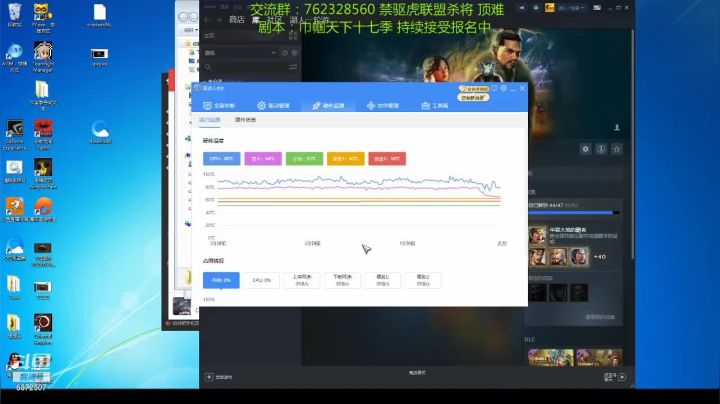Screen dimensions: 720x404
Task: Open the message icon in driver tool title bar
Action: [495, 88]
